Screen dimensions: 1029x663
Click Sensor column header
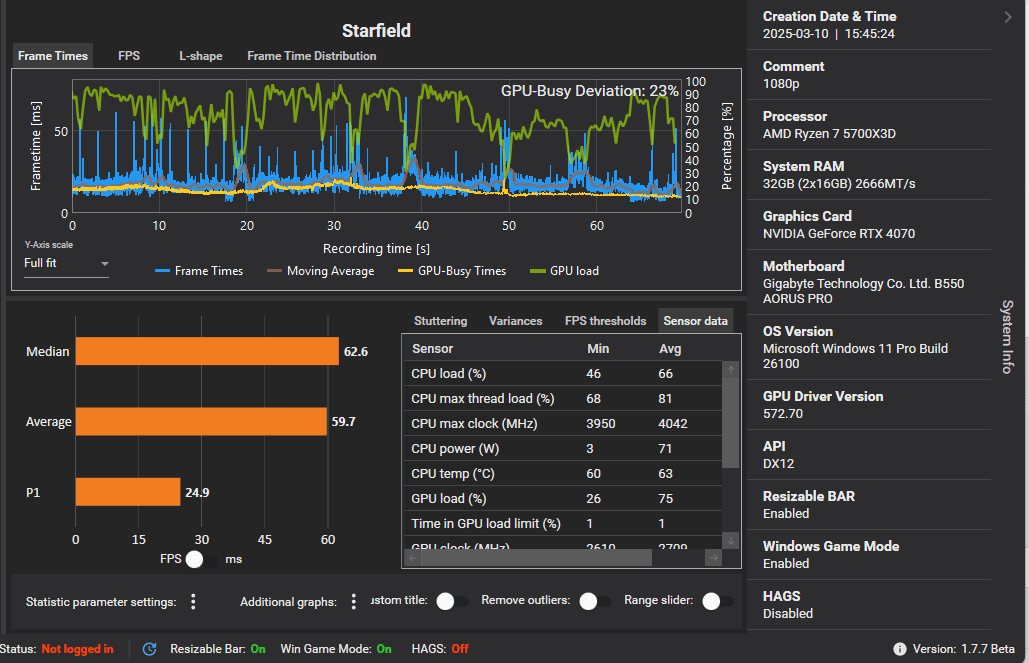pos(432,349)
